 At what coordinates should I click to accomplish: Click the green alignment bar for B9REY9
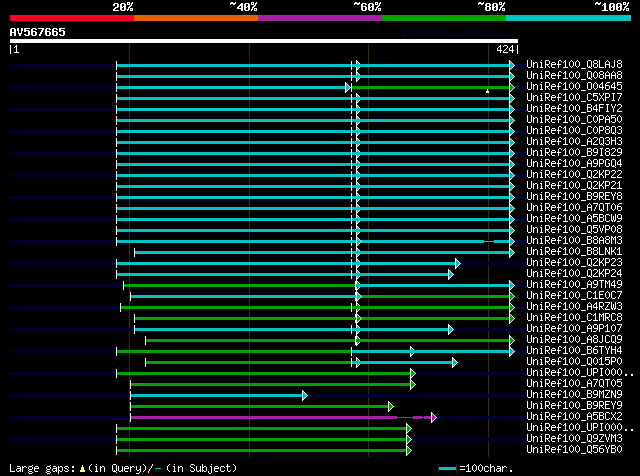point(260,407)
